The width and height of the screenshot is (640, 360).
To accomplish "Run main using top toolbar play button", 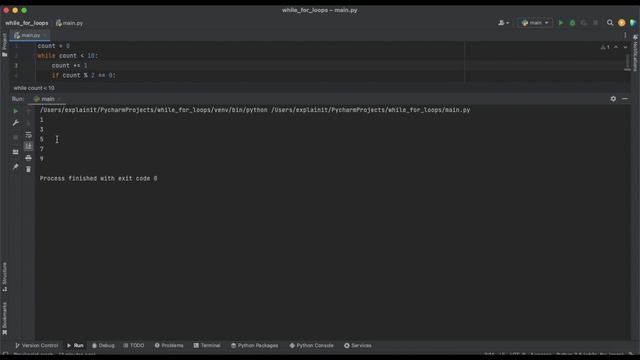I will tap(561, 23).
